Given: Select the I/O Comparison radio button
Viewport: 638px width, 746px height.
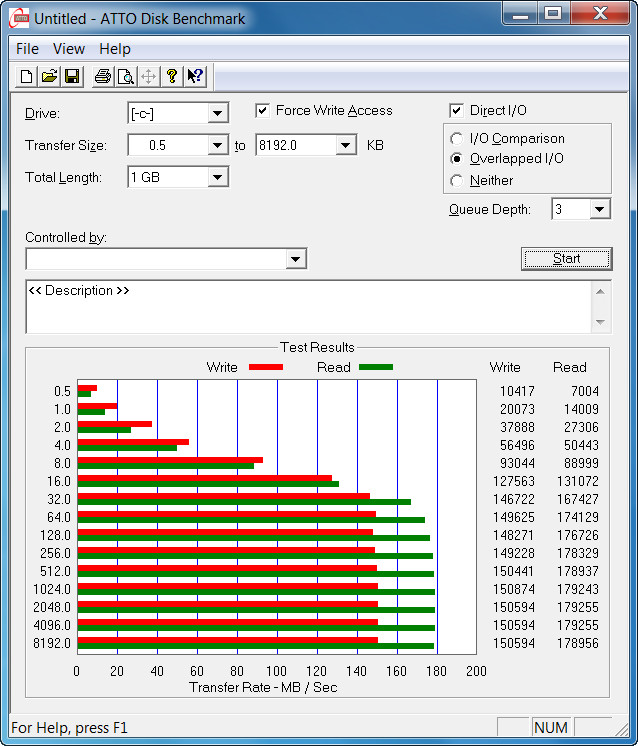Looking at the screenshot, I should [456, 138].
